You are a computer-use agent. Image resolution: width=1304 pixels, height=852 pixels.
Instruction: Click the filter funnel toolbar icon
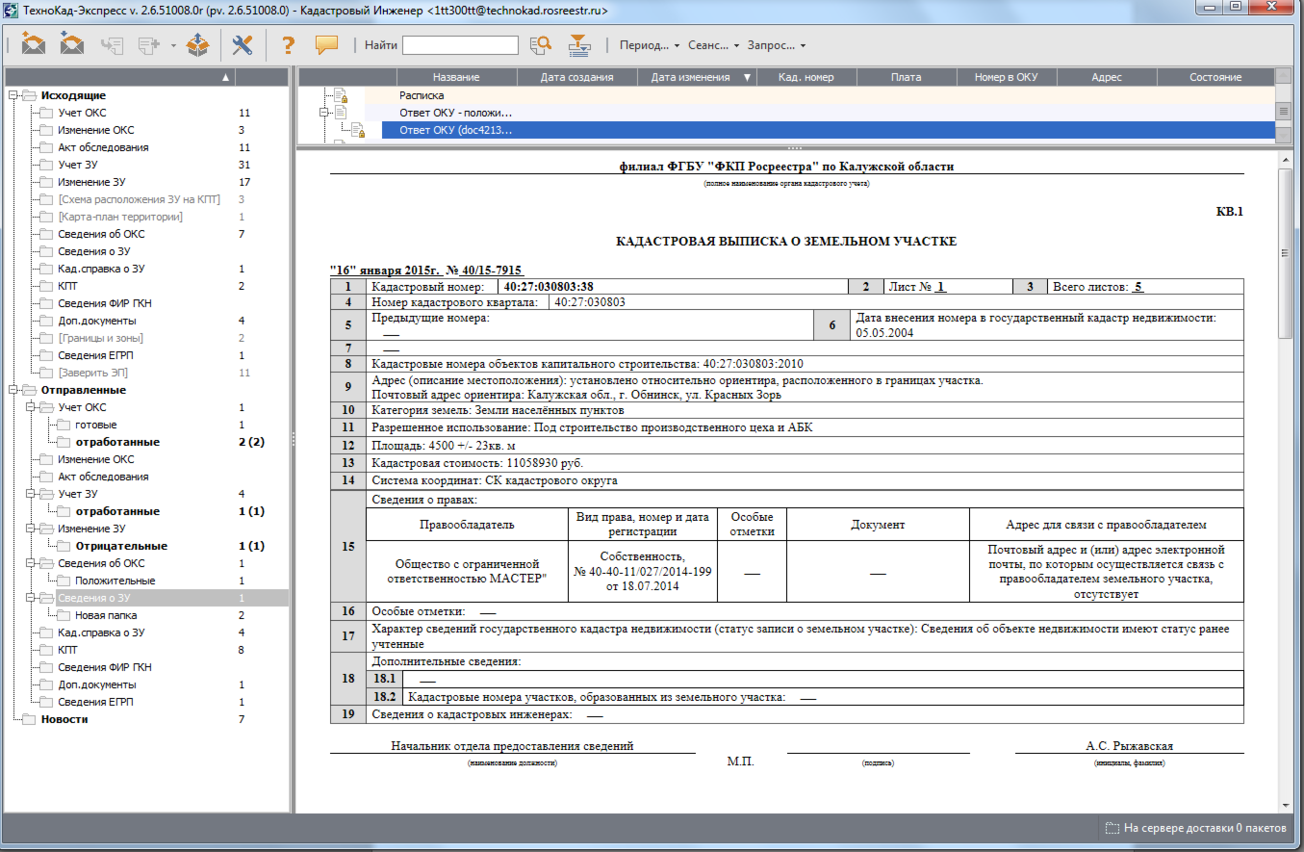[579, 45]
